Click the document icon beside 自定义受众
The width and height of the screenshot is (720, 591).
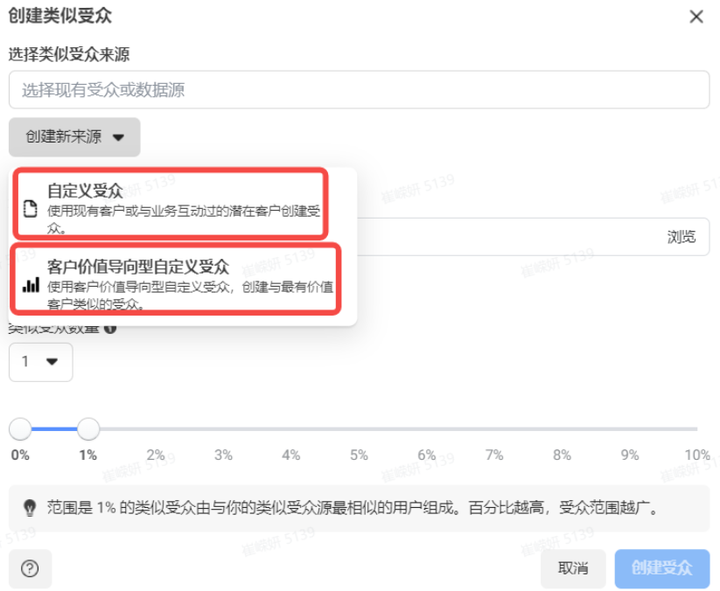point(31,208)
